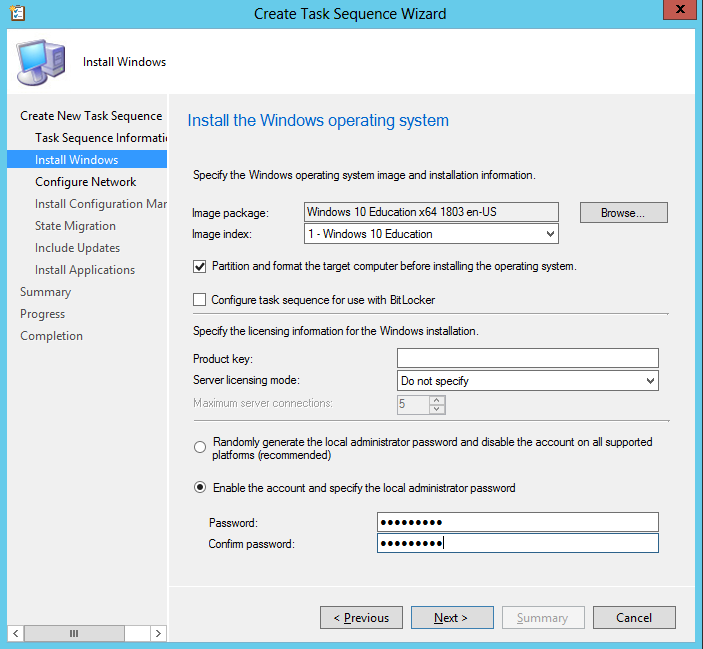703x649 pixels.
Task: Select Enable the account and specify password
Action: coord(200,487)
